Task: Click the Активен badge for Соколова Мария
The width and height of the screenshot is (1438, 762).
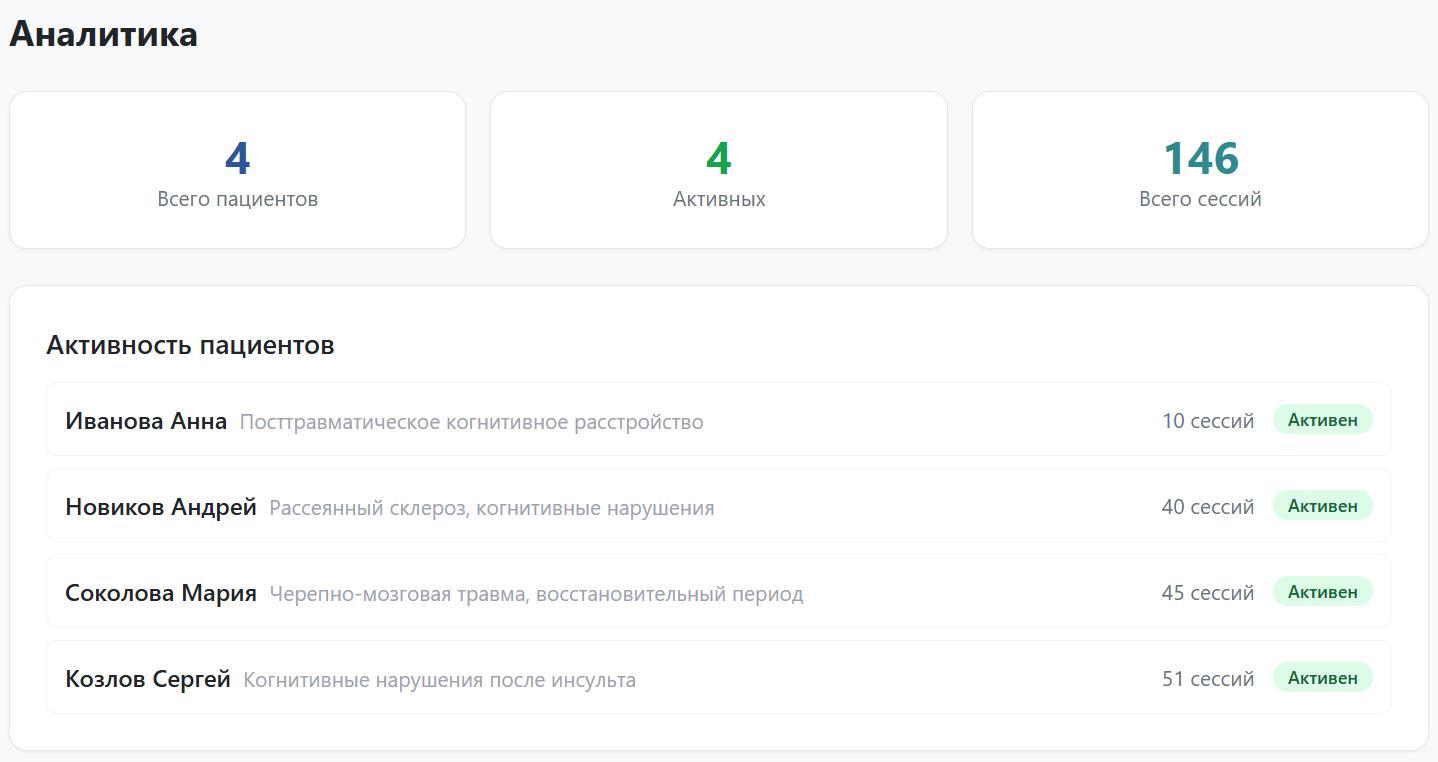Action: coord(1322,591)
